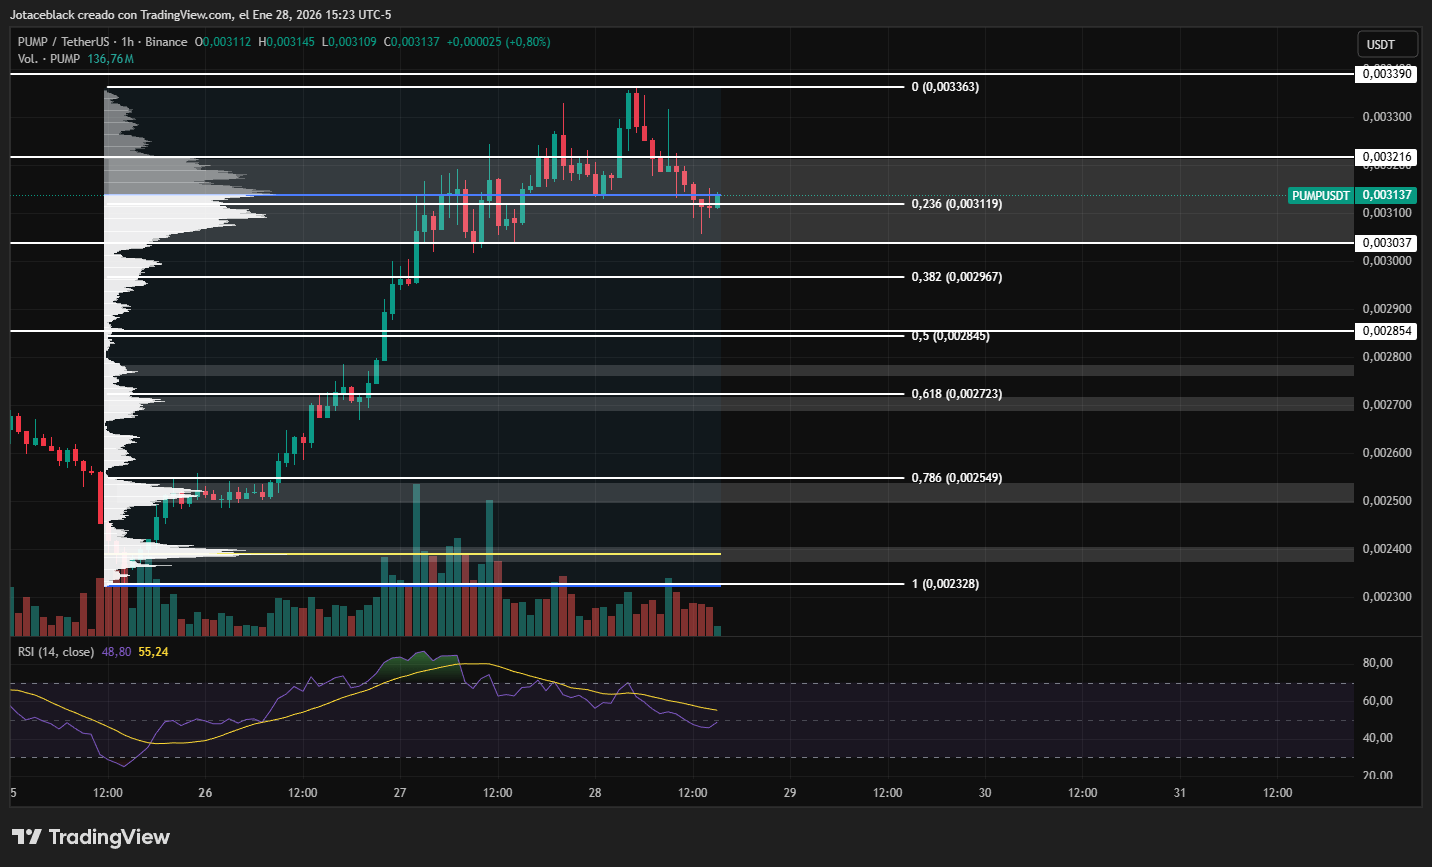This screenshot has height=867, width=1432.
Task: Select the PUMP / TetherUS symbol in the legend
Action: pyautogui.click(x=62, y=42)
